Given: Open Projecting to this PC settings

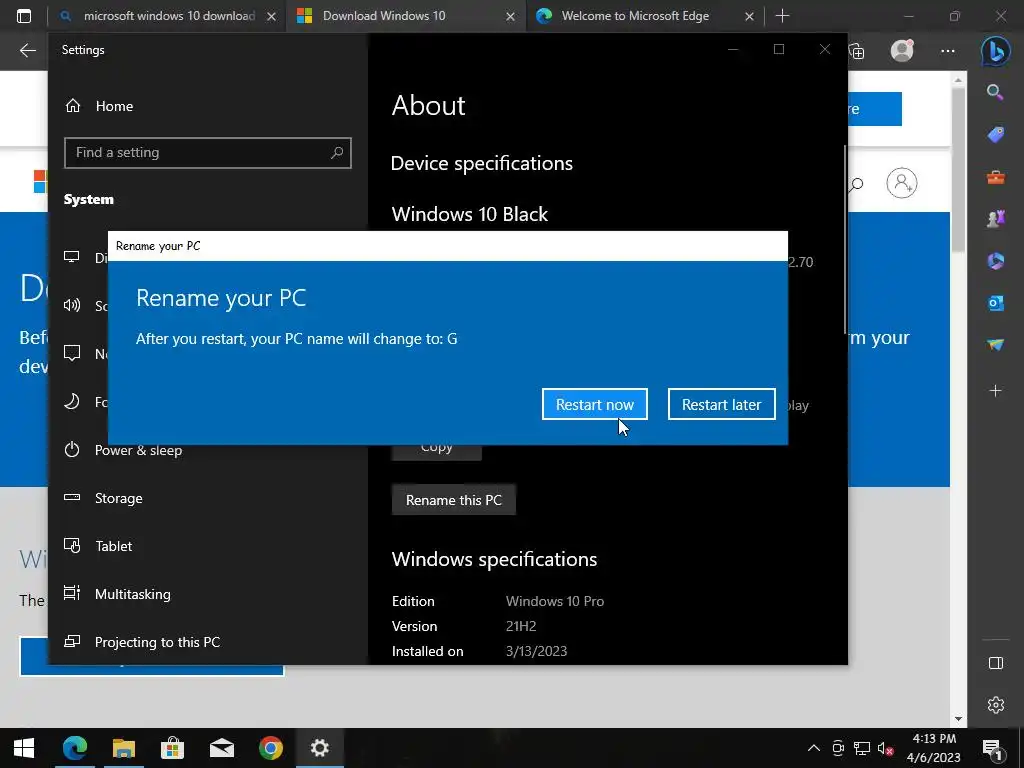Looking at the screenshot, I should coord(157,642).
